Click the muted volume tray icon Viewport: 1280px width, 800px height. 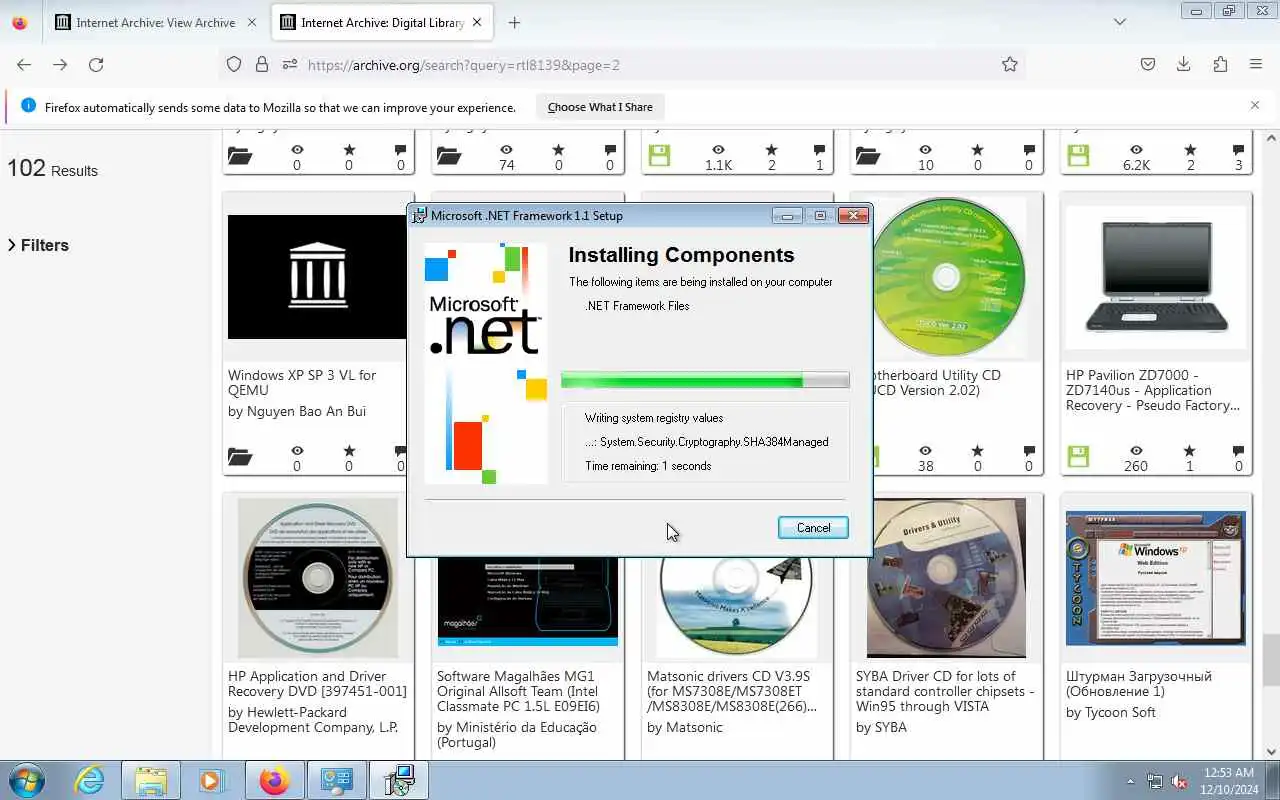coord(1181,781)
